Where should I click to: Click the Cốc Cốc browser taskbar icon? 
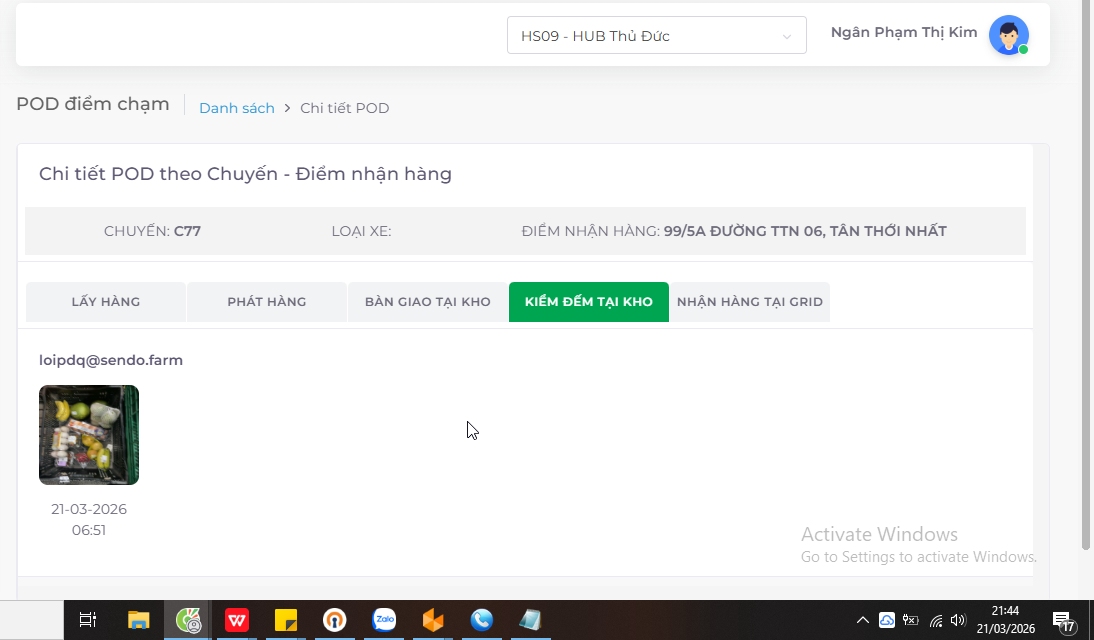coord(188,620)
